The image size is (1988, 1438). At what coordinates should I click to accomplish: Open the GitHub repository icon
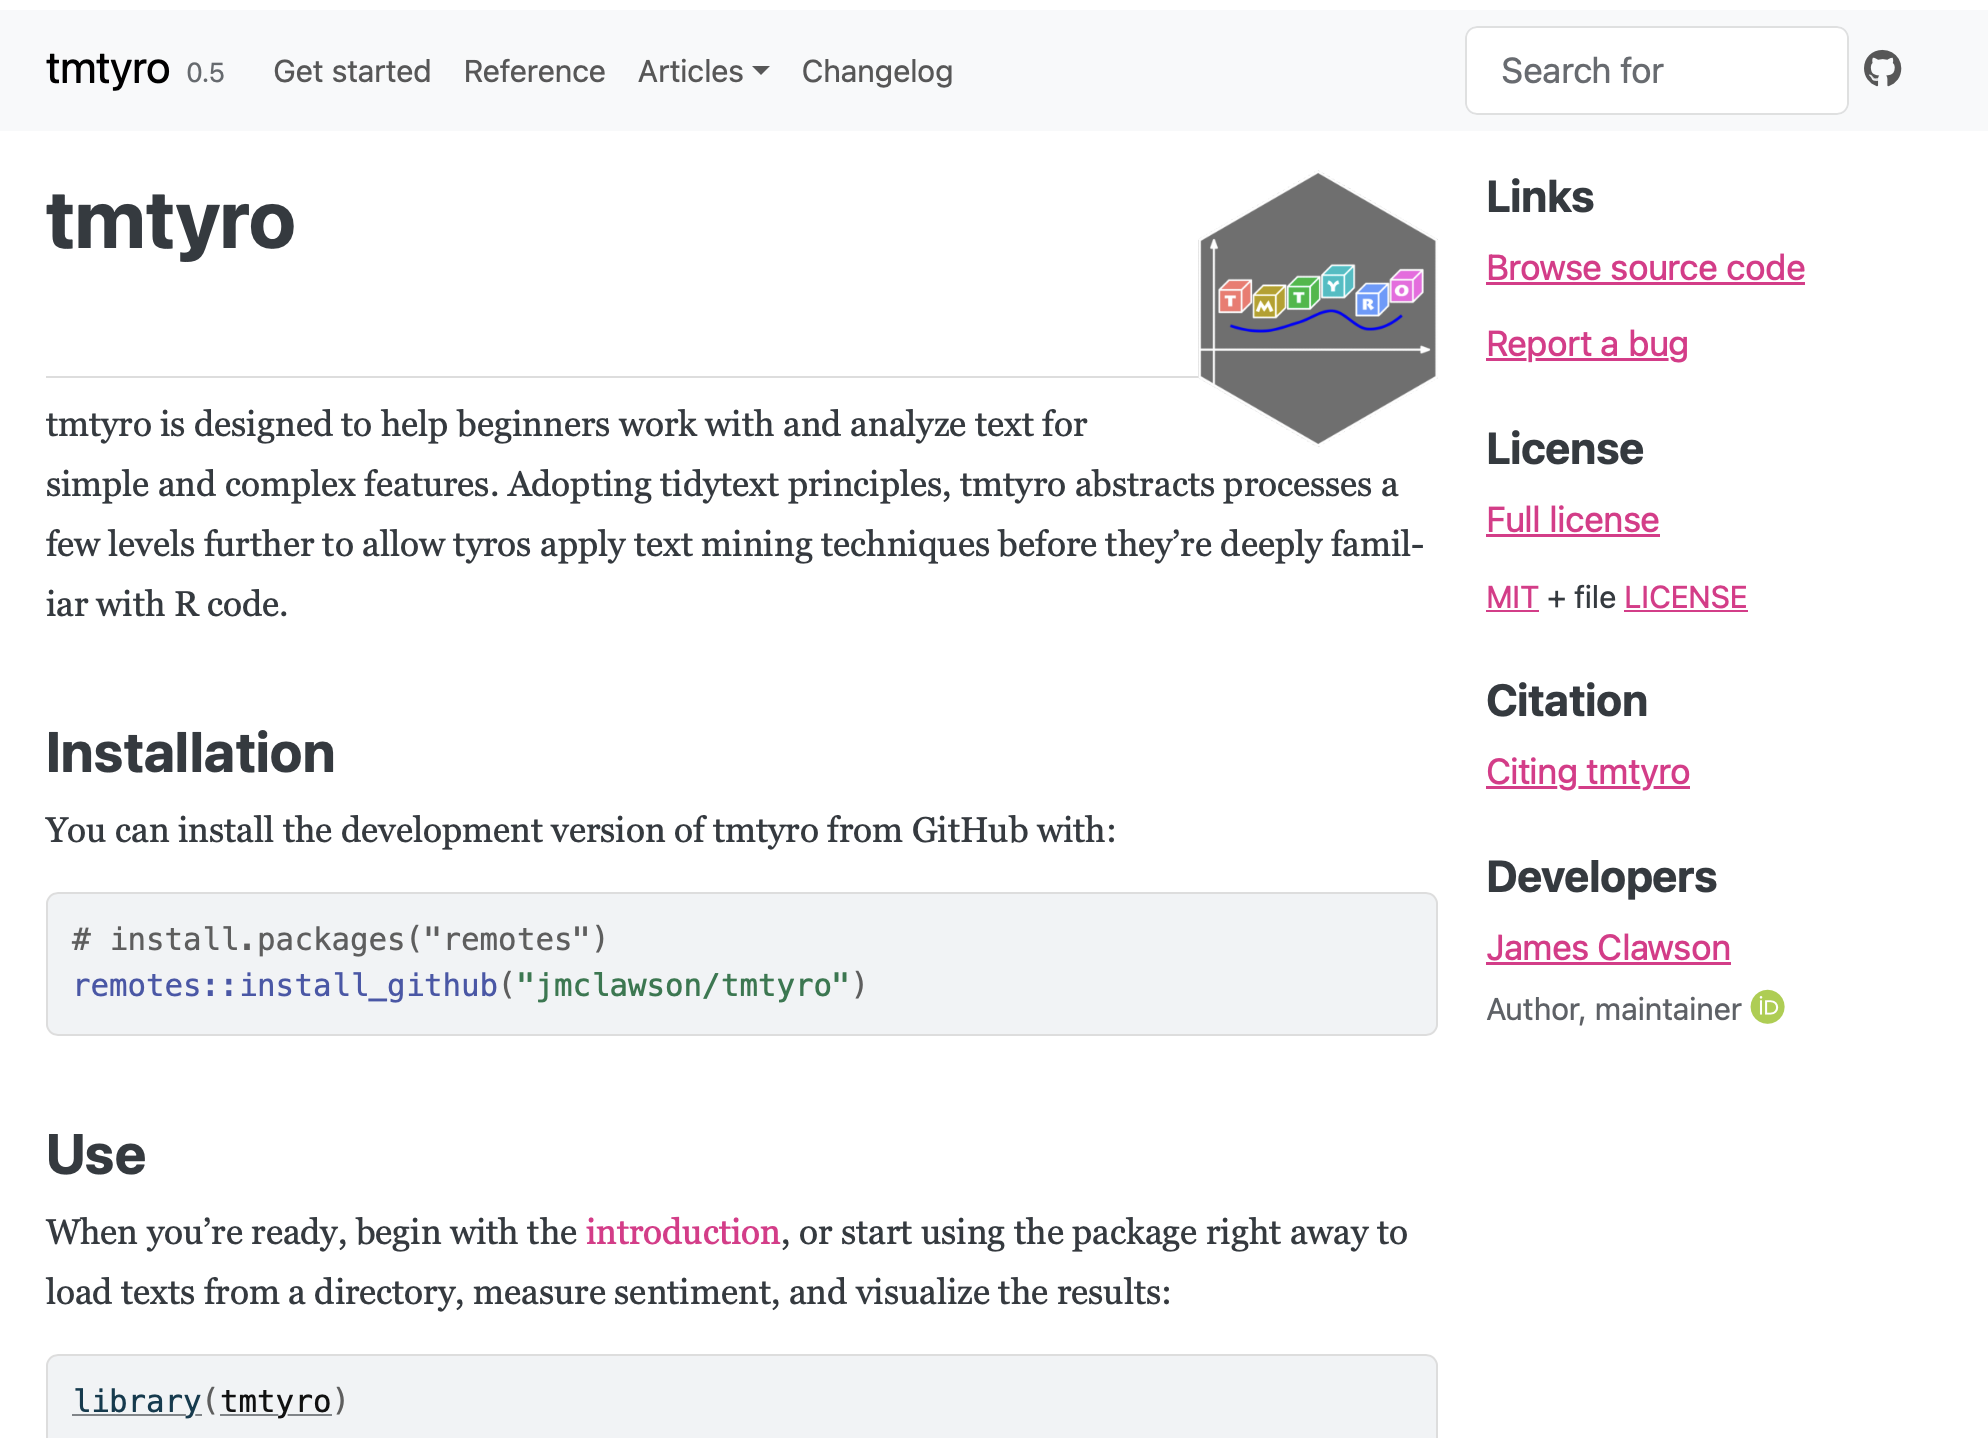(1881, 70)
